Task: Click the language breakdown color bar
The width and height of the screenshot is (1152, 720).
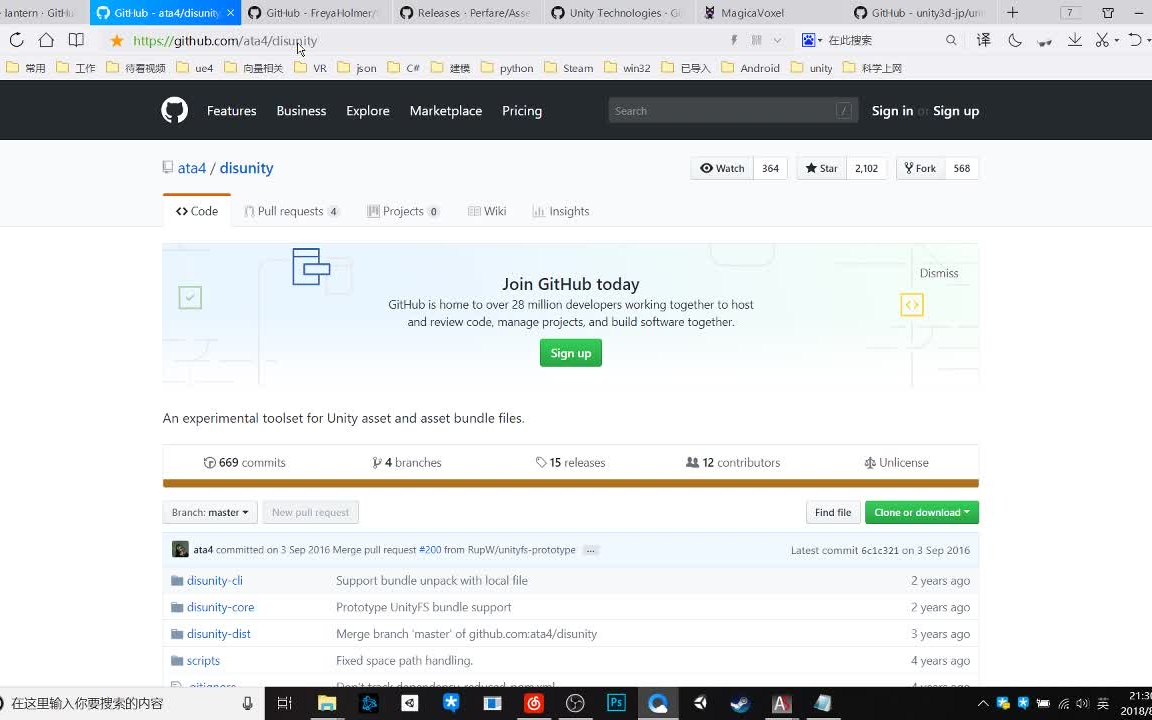Action: (571, 483)
